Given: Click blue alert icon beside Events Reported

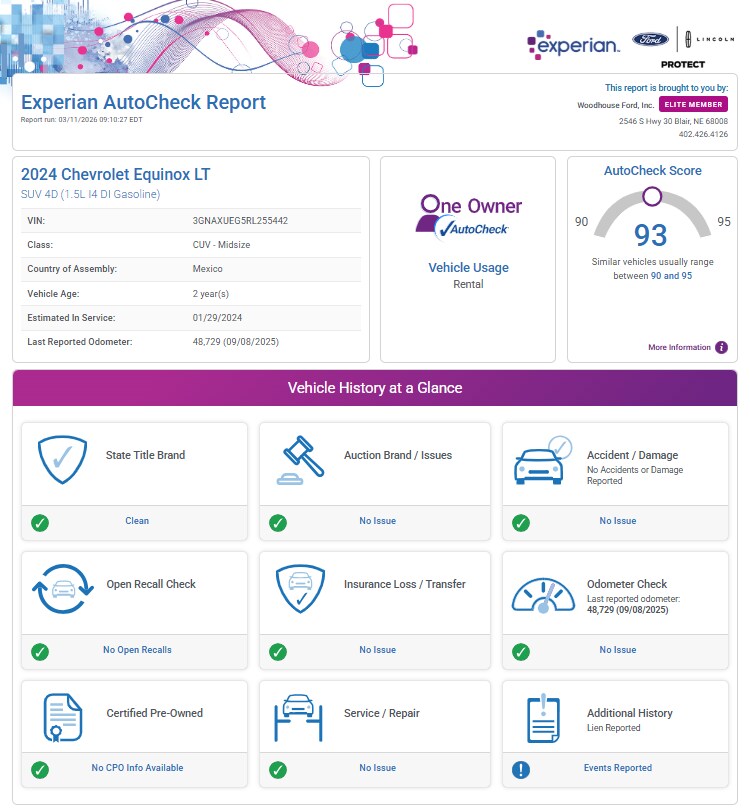Looking at the screenshot, I should click(521, 770).
